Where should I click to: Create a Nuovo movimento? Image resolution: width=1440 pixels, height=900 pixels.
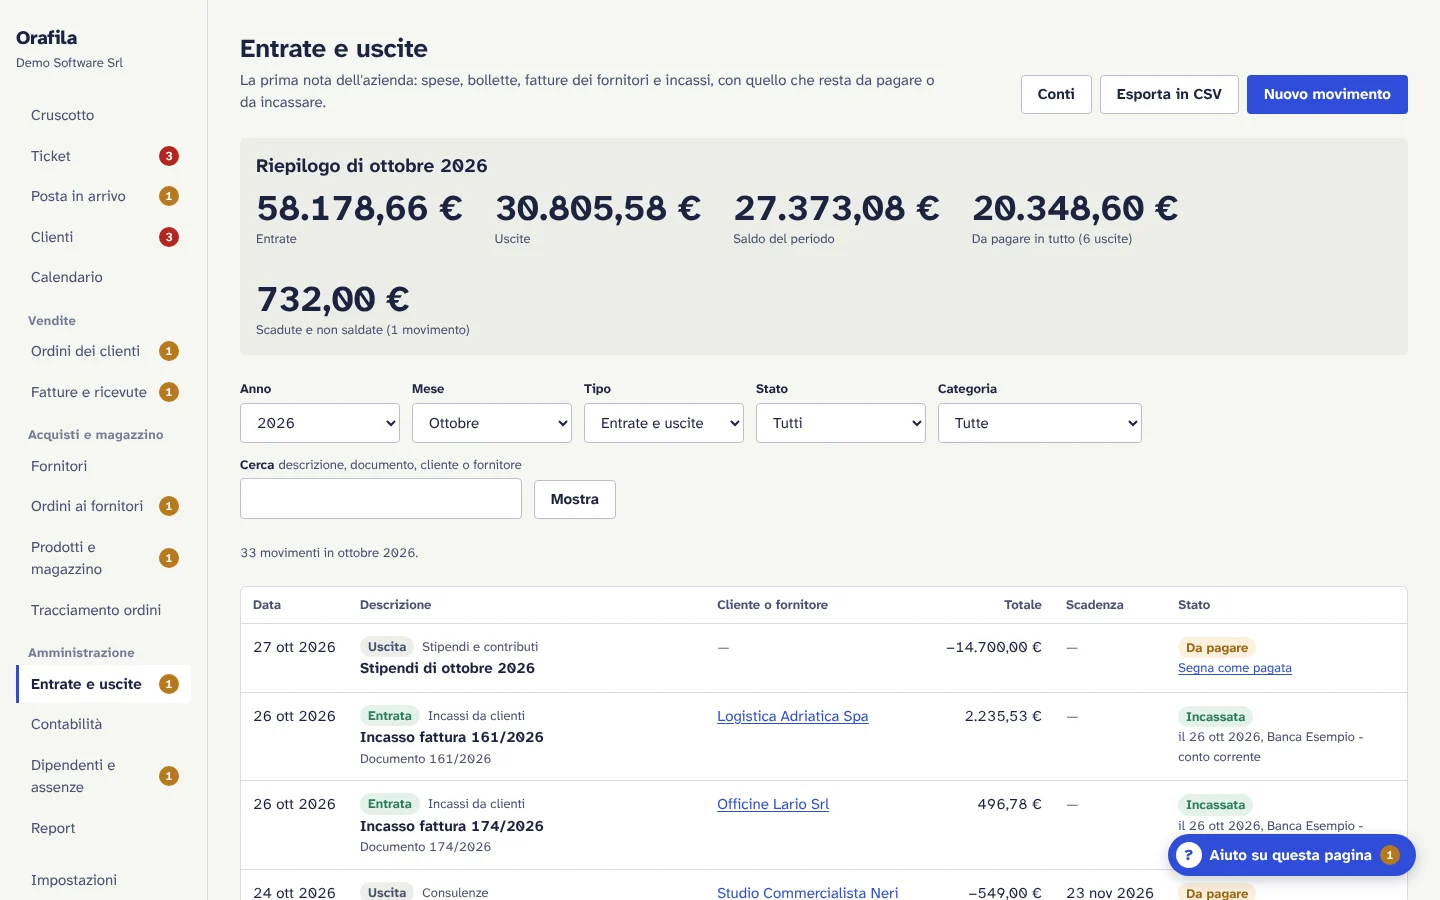coord(1327,94)
